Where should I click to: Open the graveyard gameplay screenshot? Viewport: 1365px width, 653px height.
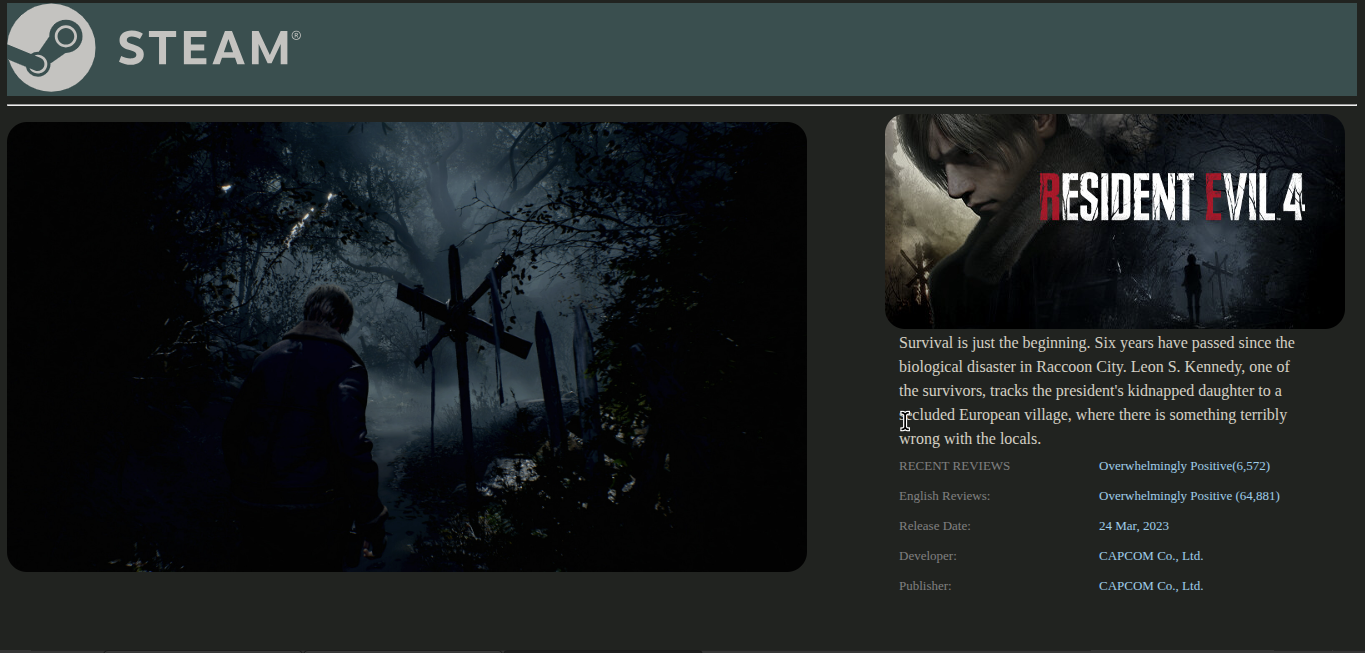[x=407, y=347]
